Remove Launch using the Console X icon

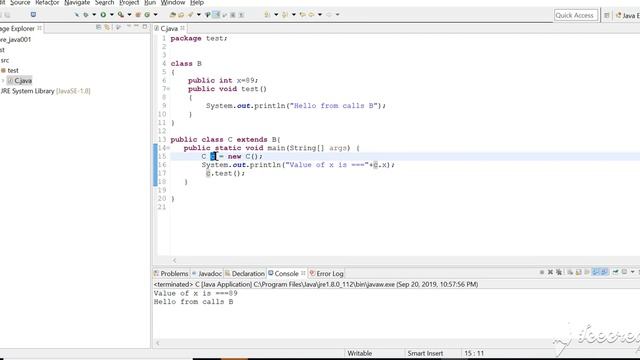(x=551, y=272)
